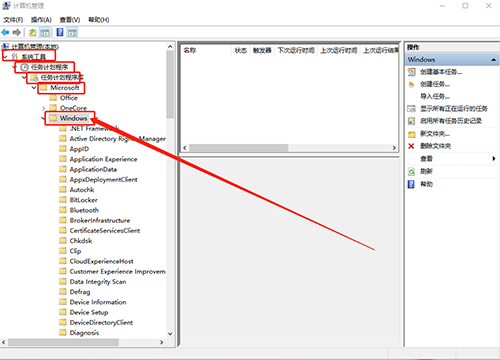Screen dimensions: 500x360
Task: Click the create basic task icon
Action: pos(412,72)
